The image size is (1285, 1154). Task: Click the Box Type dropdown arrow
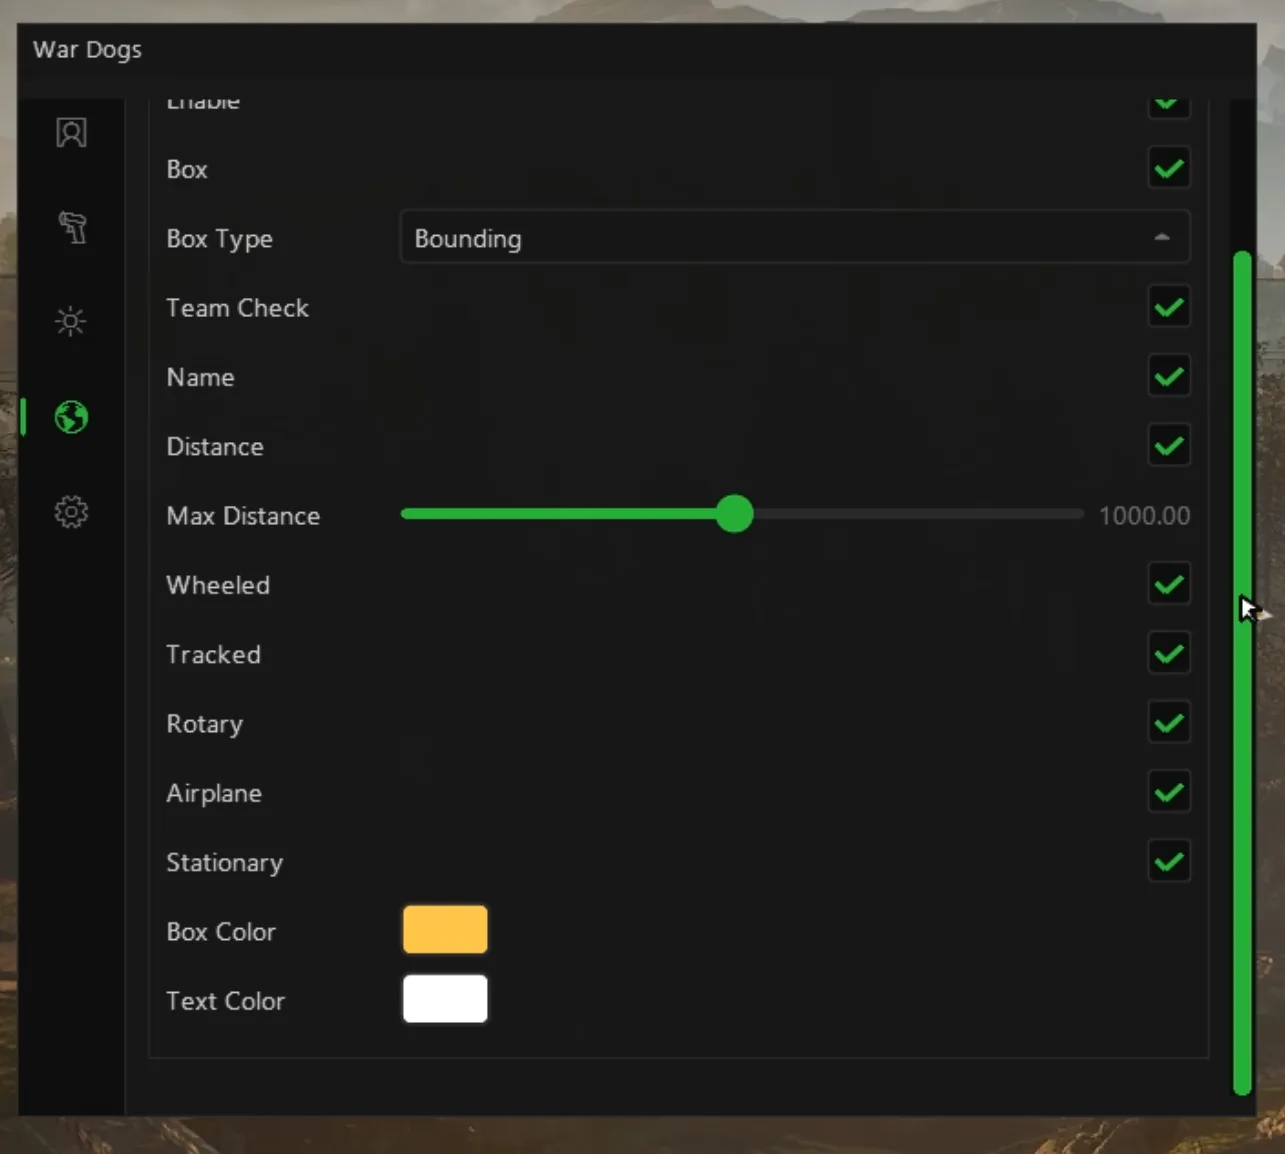click(x=1161, y=238)
